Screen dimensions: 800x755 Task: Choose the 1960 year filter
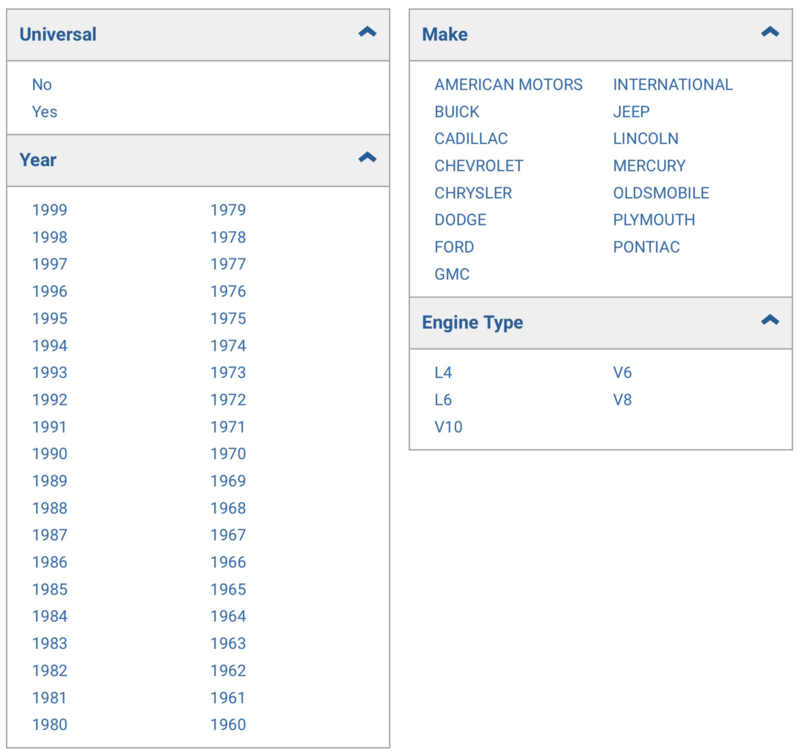coord(229,724)
